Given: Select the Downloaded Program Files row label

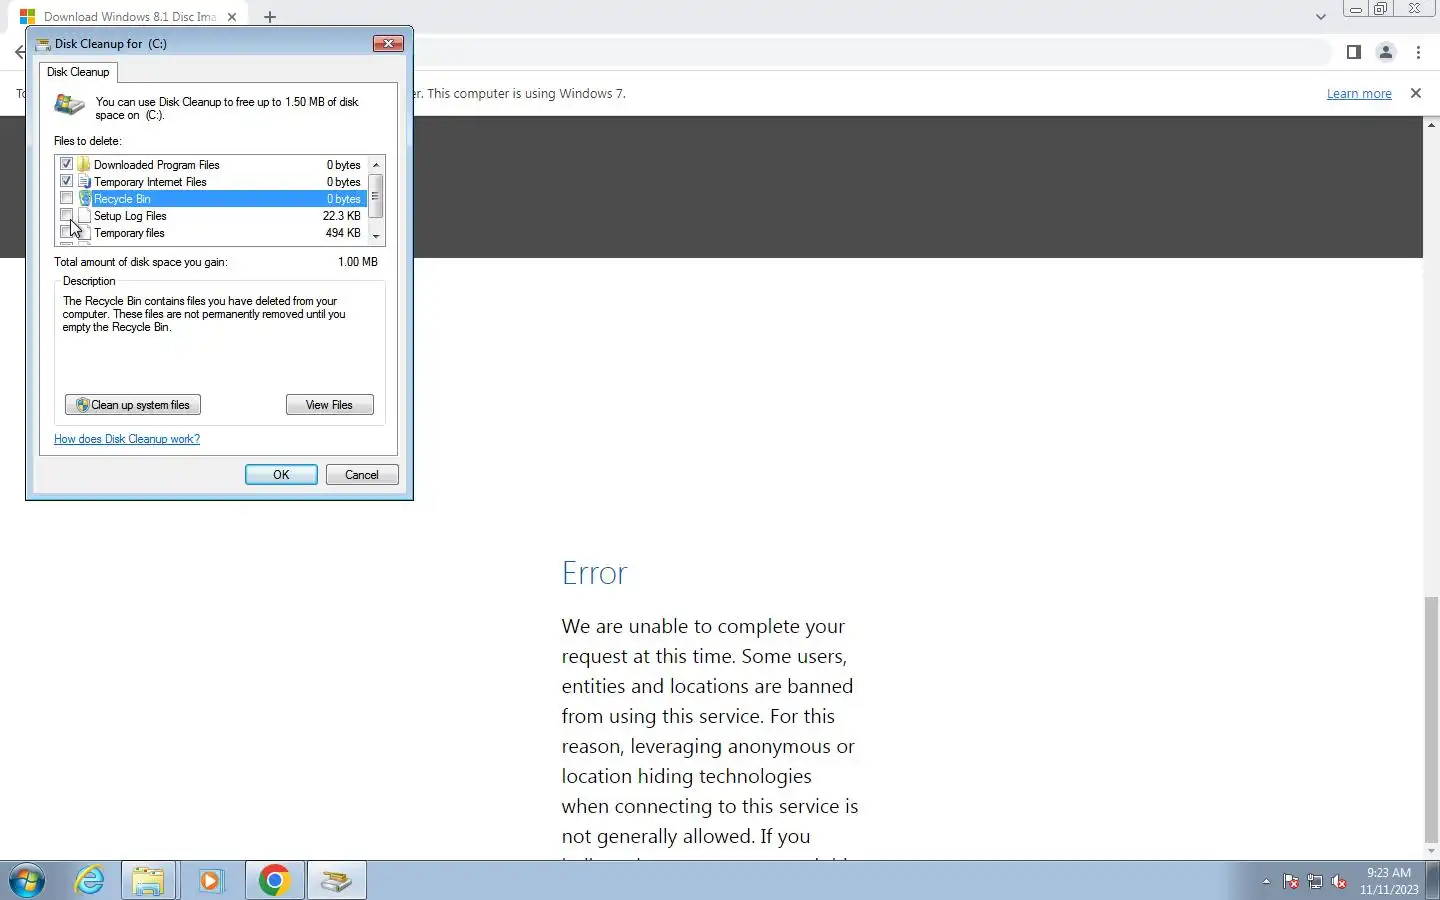Looking at the screenshot, I should [157, 165].
